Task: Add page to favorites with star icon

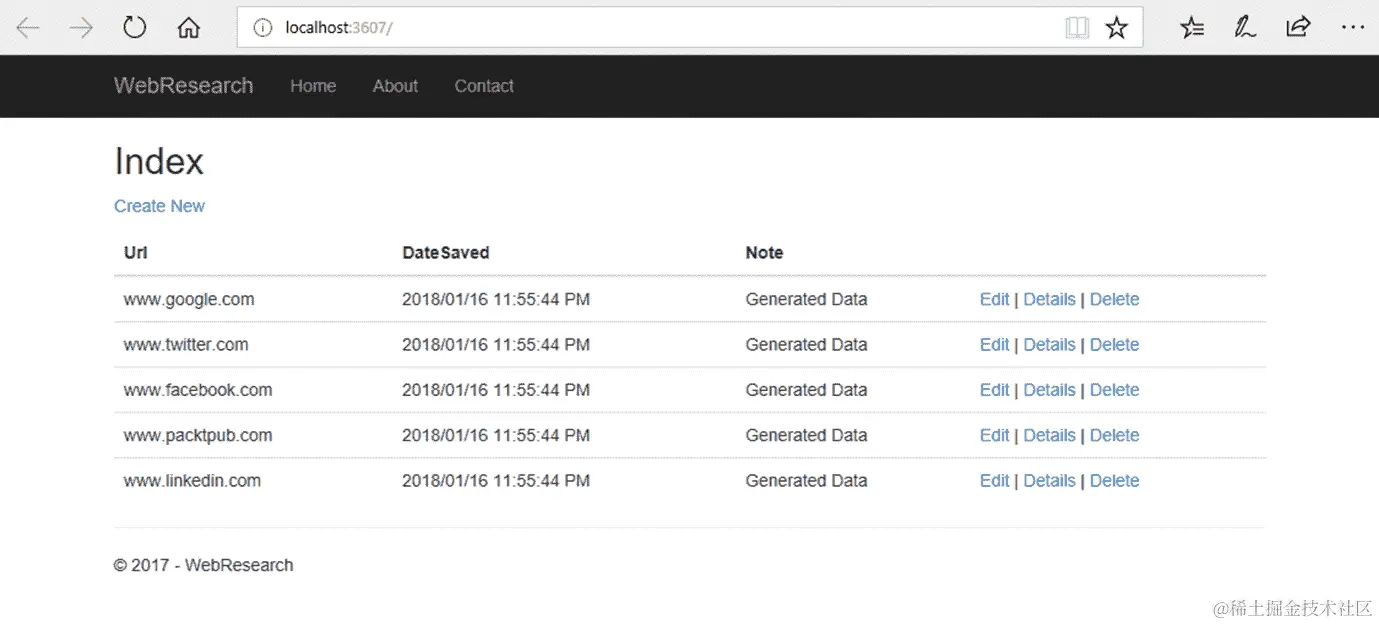Action: coord(1117,28)
